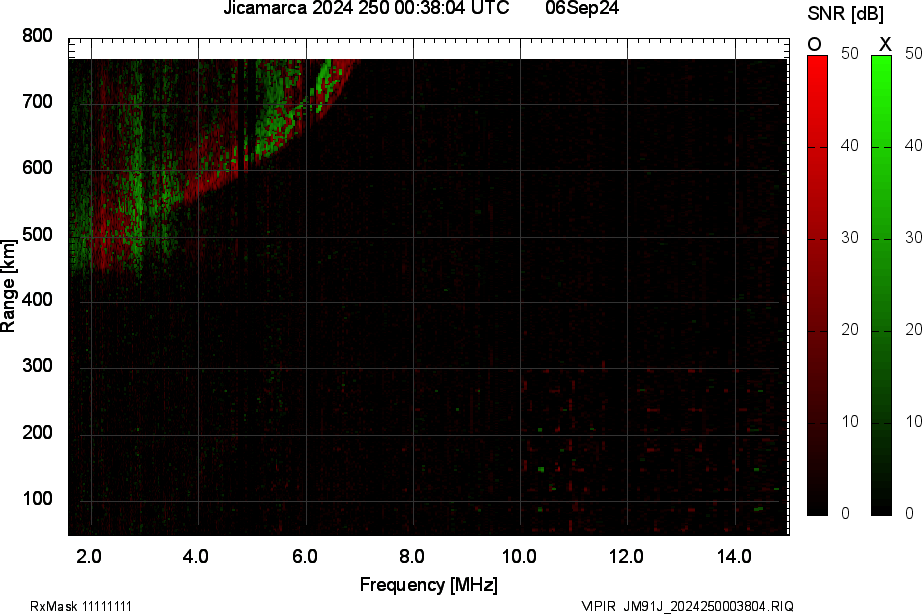Click the 14.0 frequency tick label
This screenshot has height=614, width=922.
[734, 556]
